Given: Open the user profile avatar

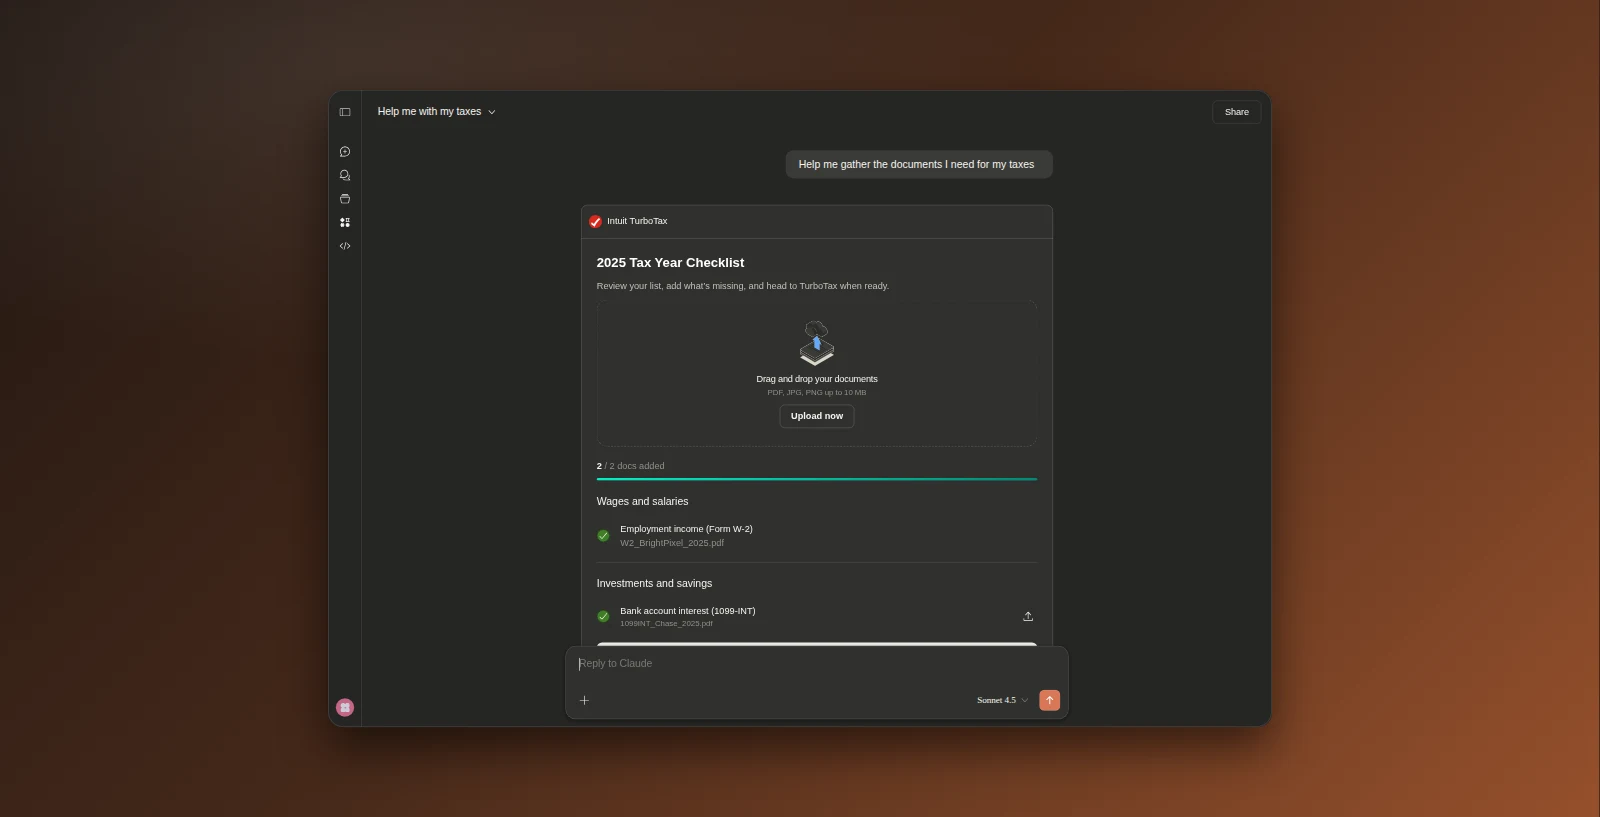Looking at the screenshot, I should click(345, 707).
